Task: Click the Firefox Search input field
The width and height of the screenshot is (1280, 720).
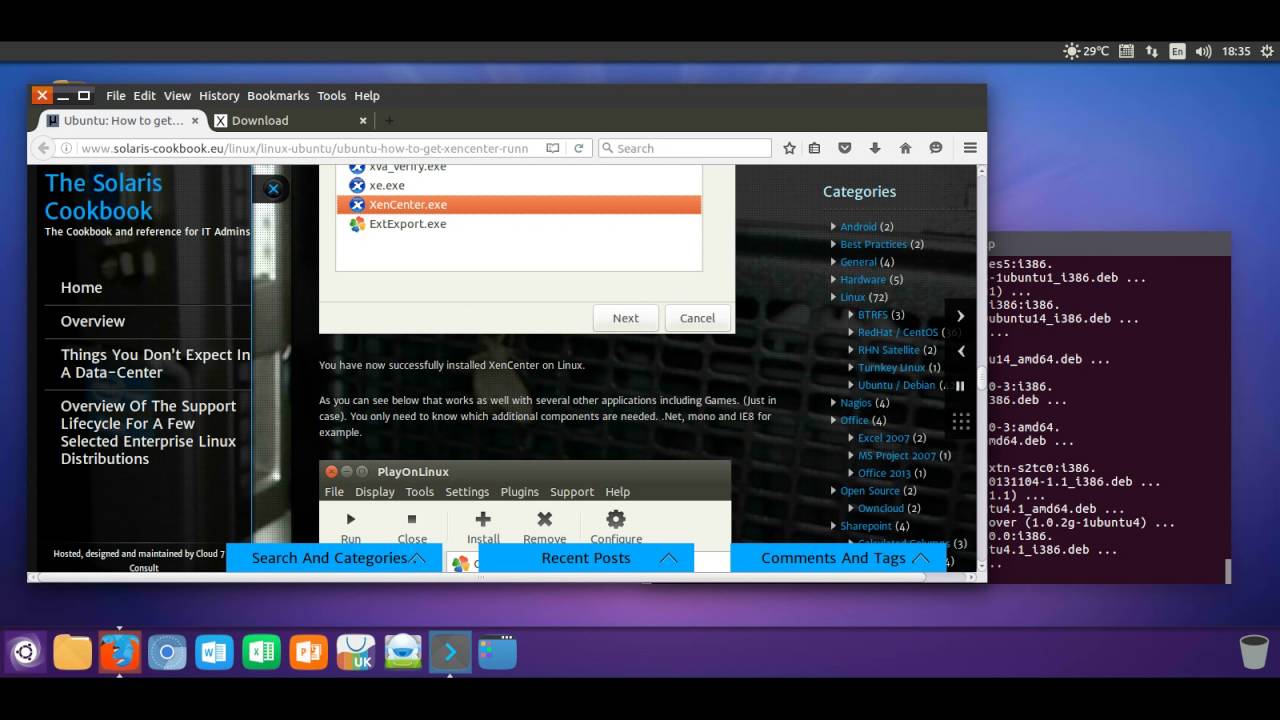Action: point(685,148)
